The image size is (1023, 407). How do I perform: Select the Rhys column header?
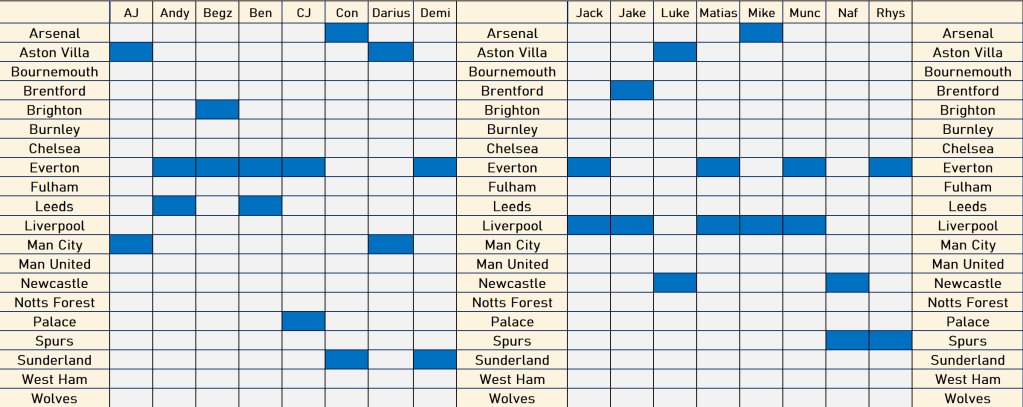click(x=890, y=13)
